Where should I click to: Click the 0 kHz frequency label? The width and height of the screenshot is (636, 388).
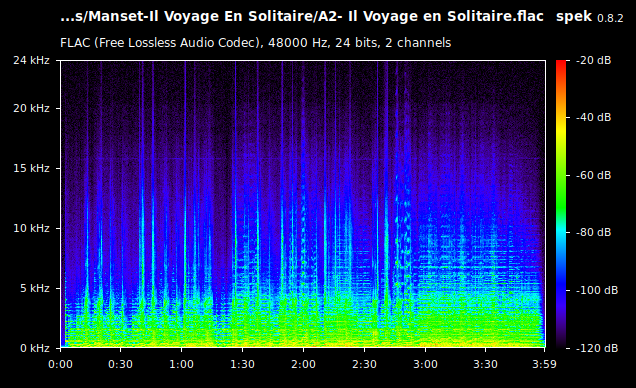(35, 348)
